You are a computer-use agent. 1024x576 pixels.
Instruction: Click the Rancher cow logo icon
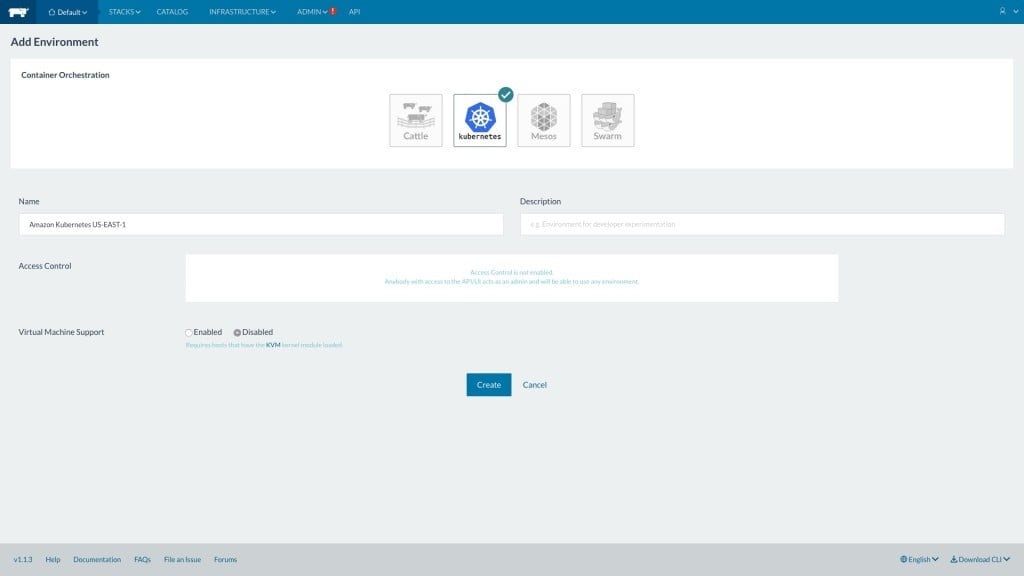click(18, 12)
